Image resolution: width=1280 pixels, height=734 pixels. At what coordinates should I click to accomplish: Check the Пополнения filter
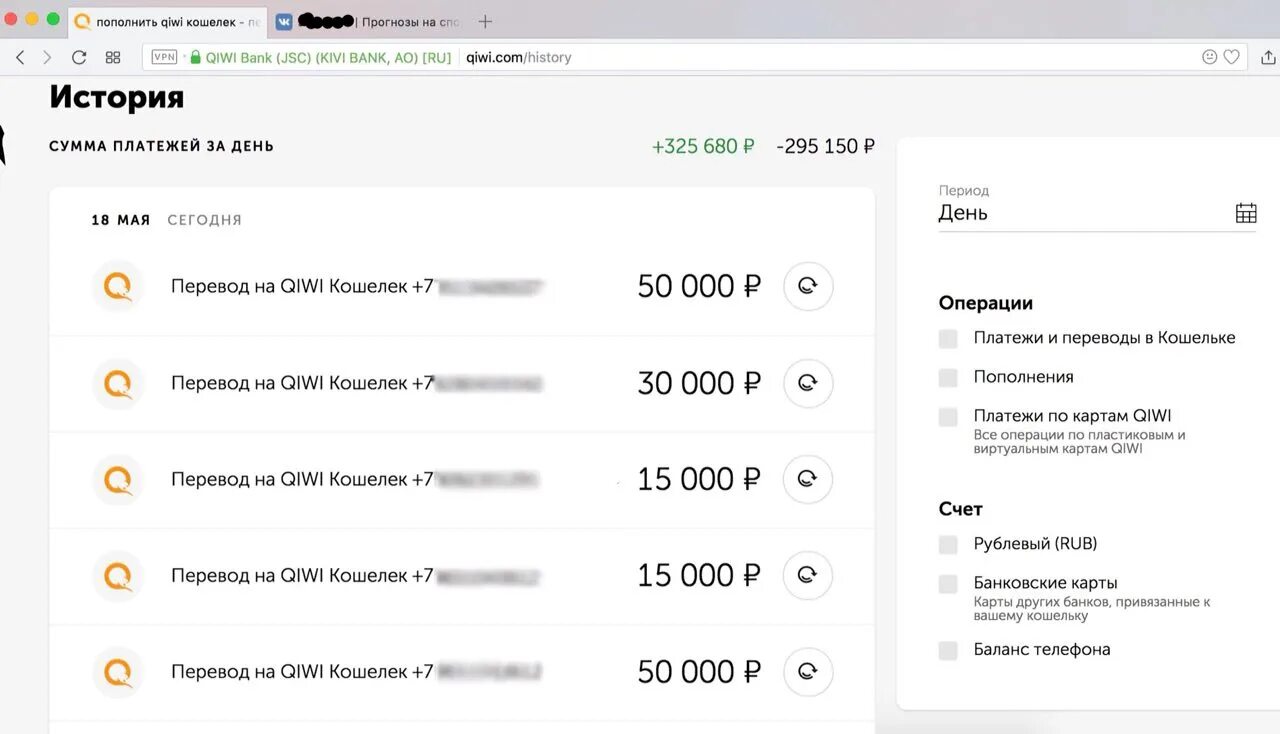pyautogui.click(x=948, y=377)
